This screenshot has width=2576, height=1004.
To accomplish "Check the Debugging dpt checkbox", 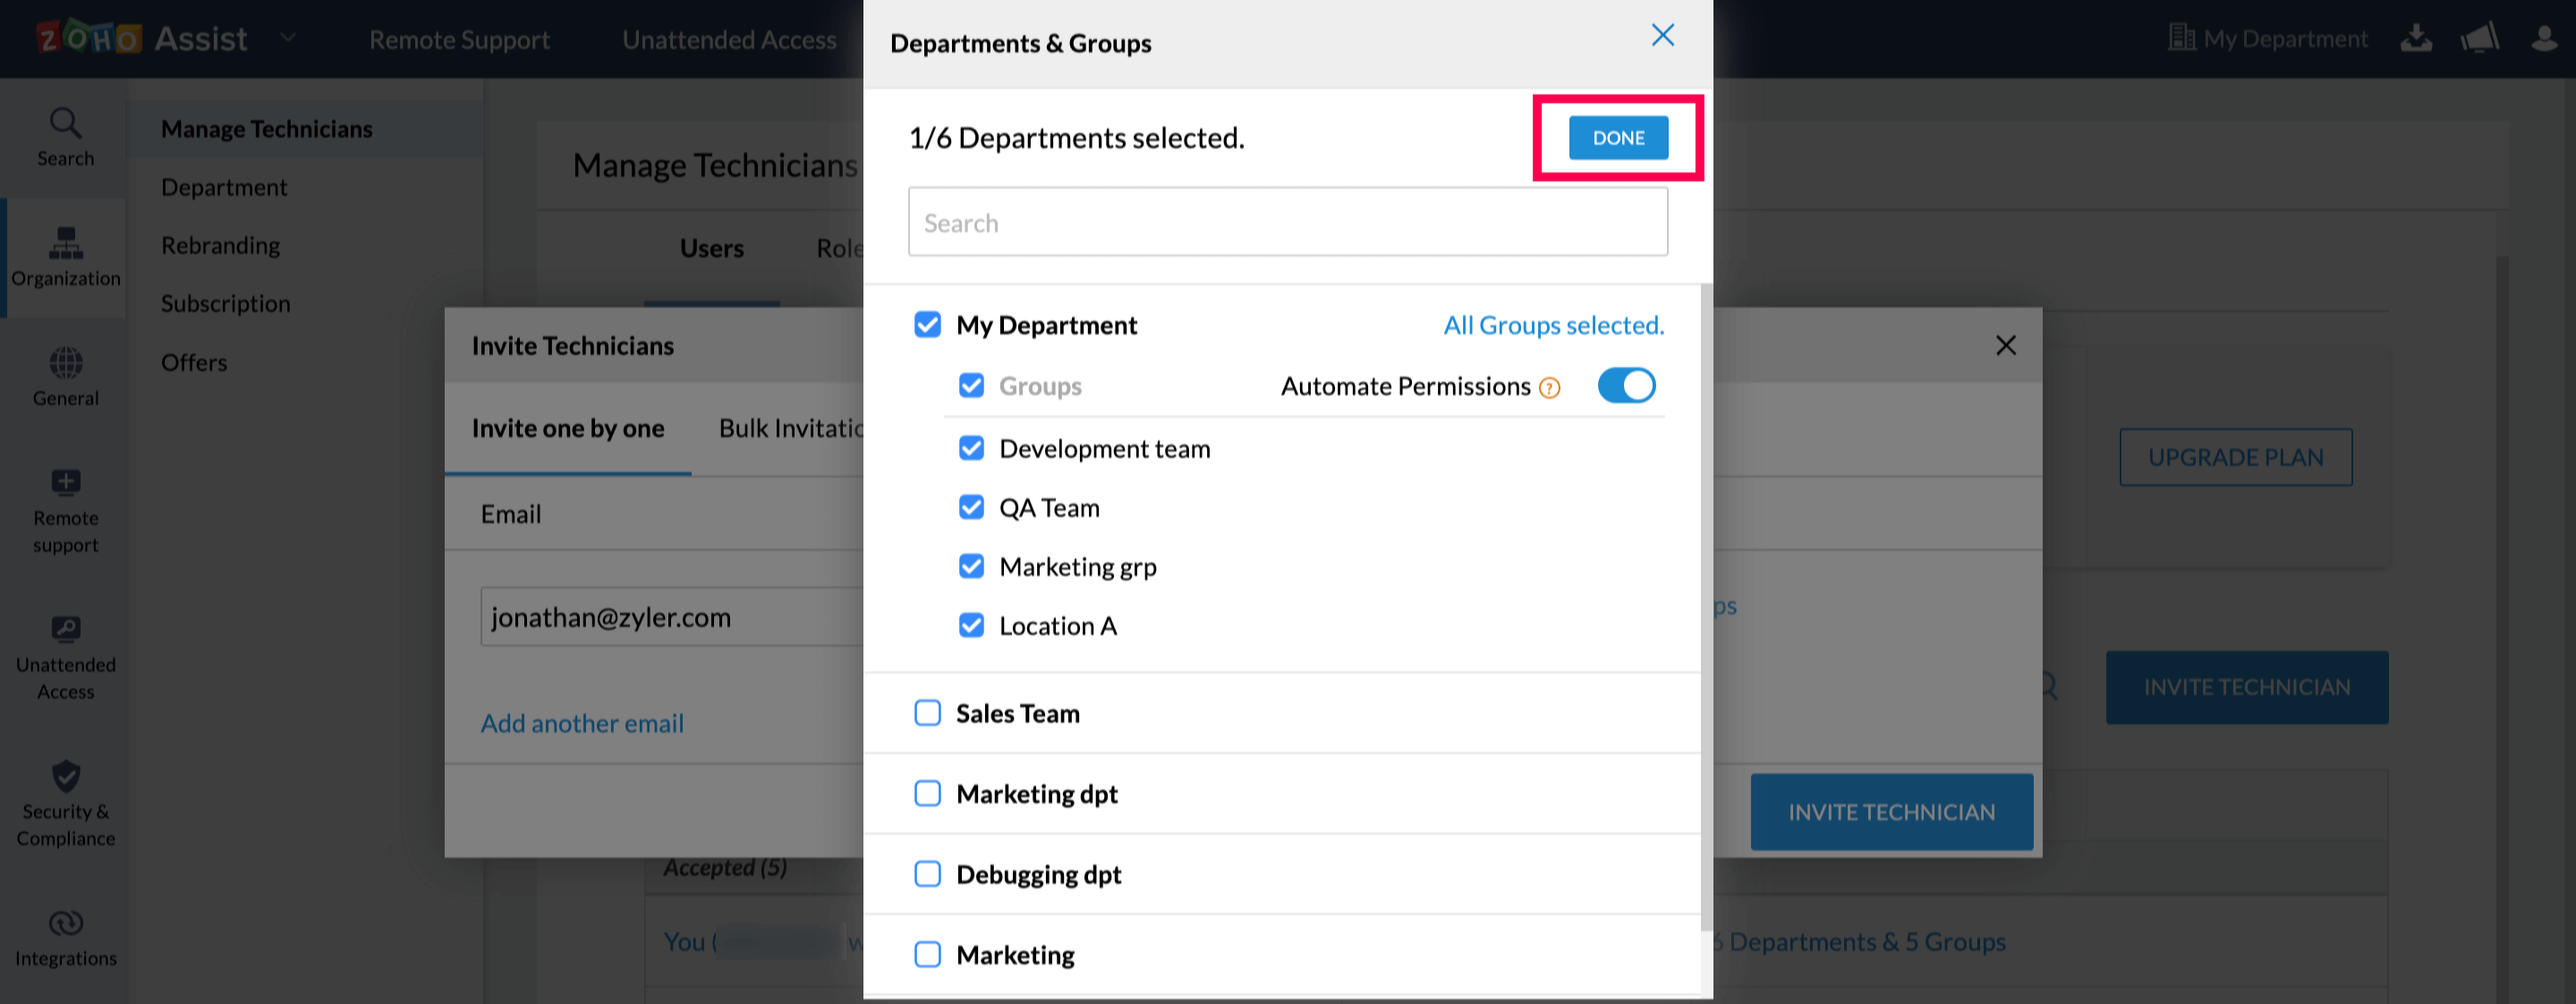I will (x=927, y=874).
